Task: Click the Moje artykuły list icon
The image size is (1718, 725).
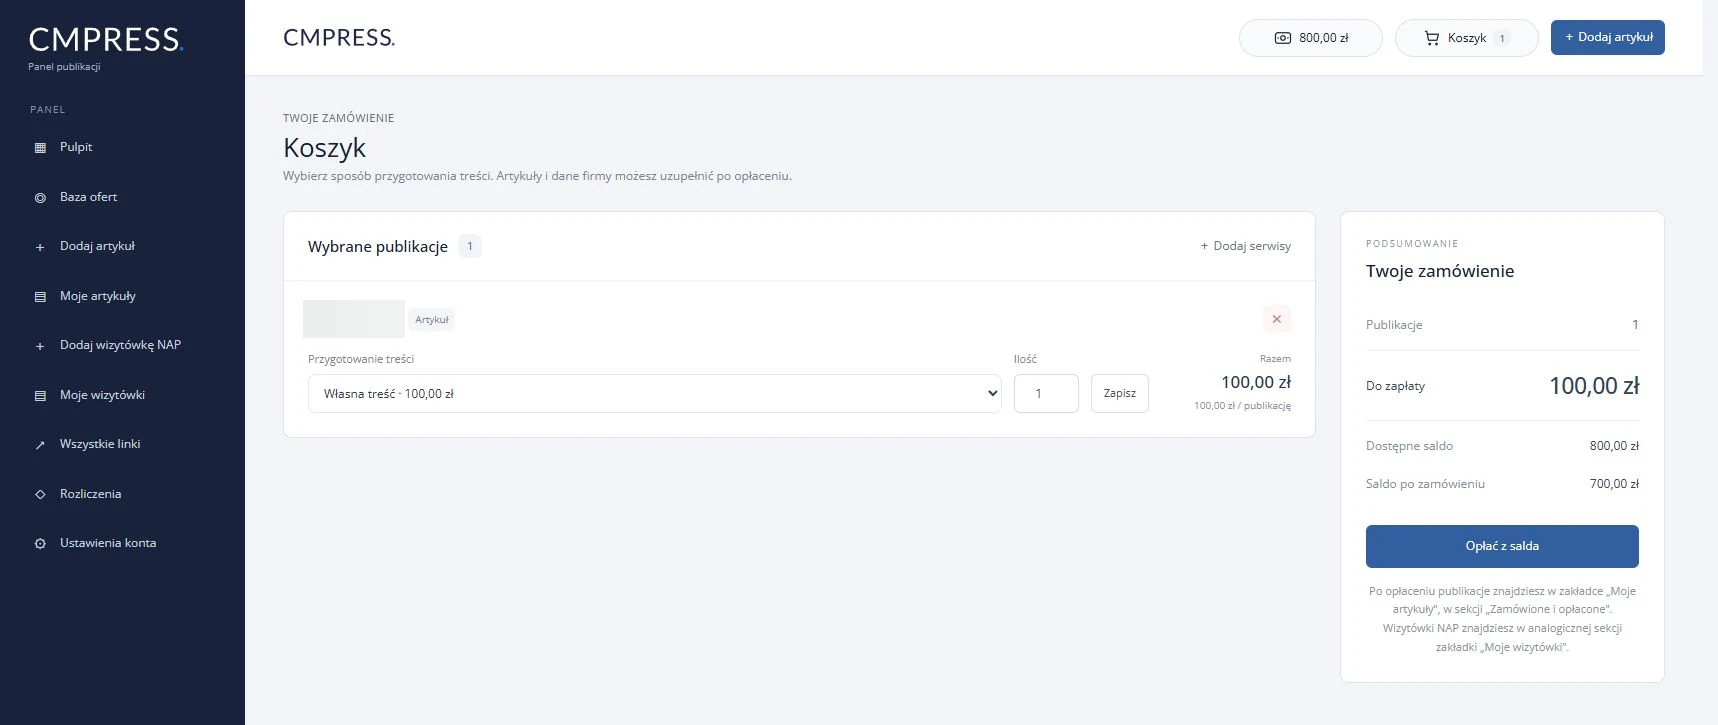Action: 40,297
